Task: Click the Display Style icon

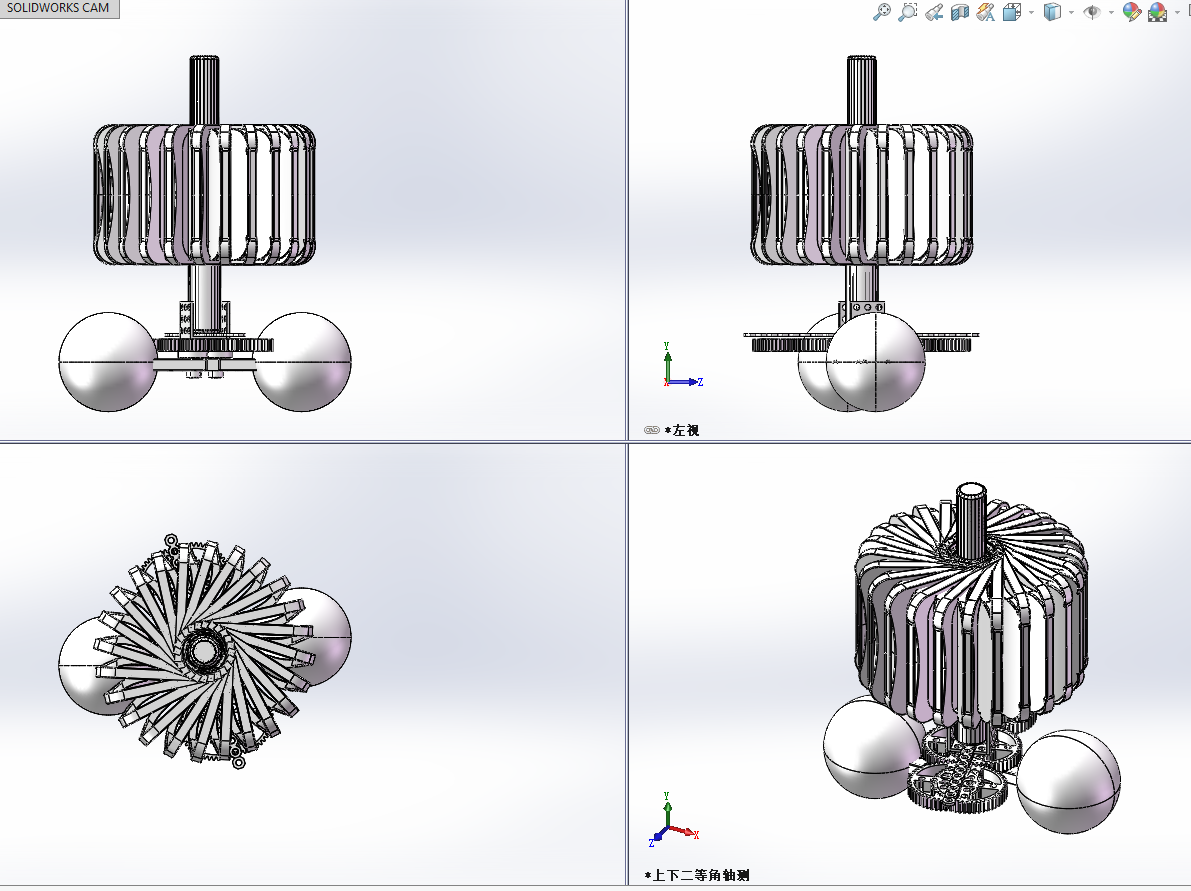Action: 1052,11
